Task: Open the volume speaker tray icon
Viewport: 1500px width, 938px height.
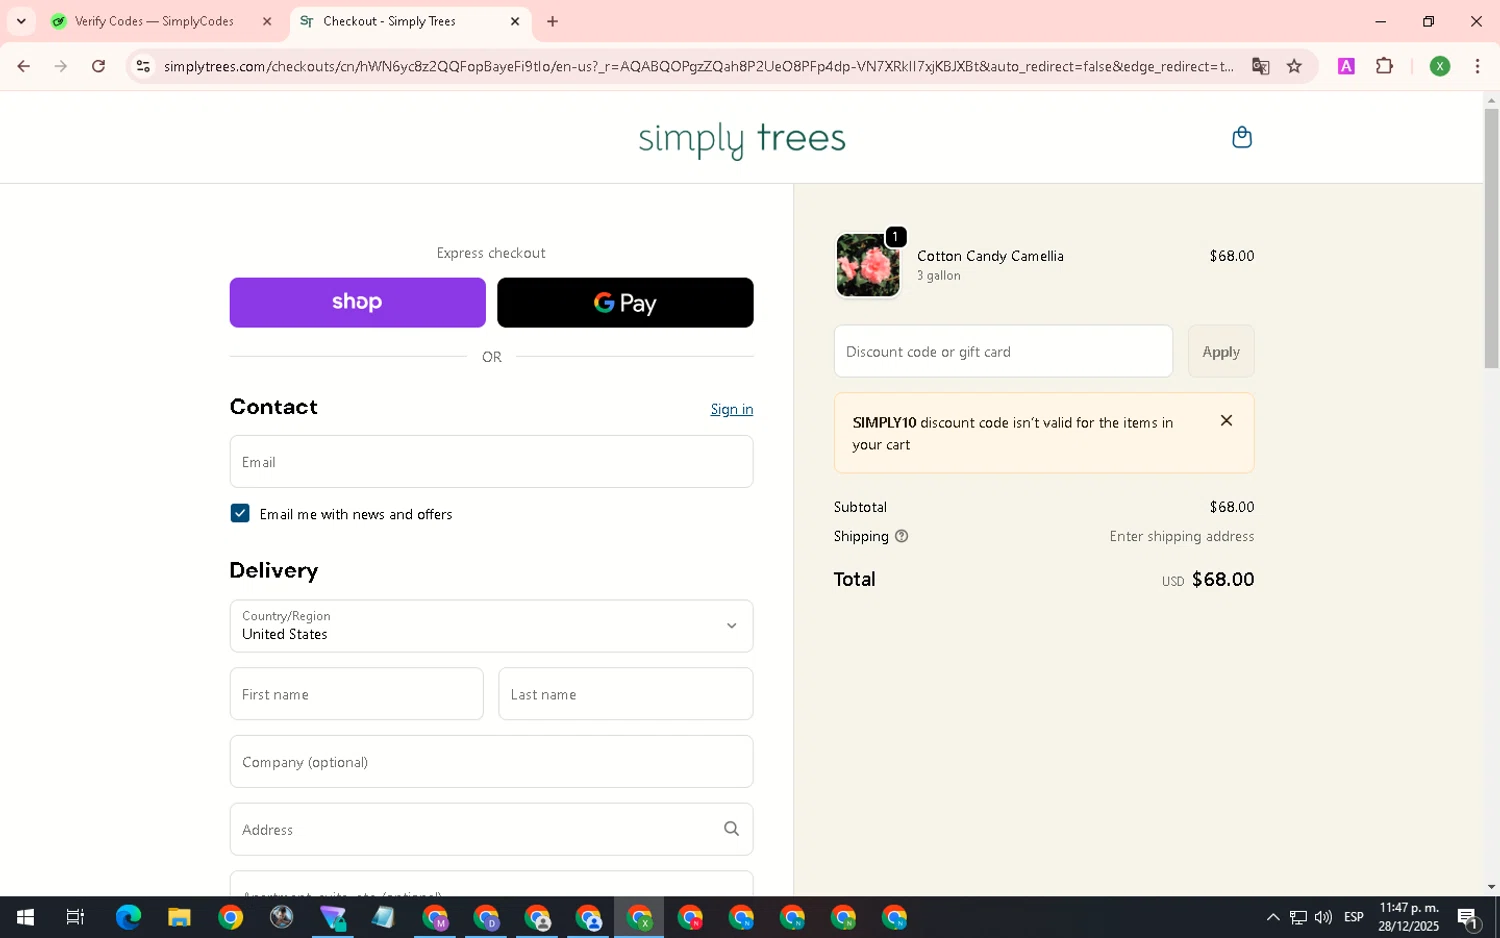Action: coord(1323,917)
